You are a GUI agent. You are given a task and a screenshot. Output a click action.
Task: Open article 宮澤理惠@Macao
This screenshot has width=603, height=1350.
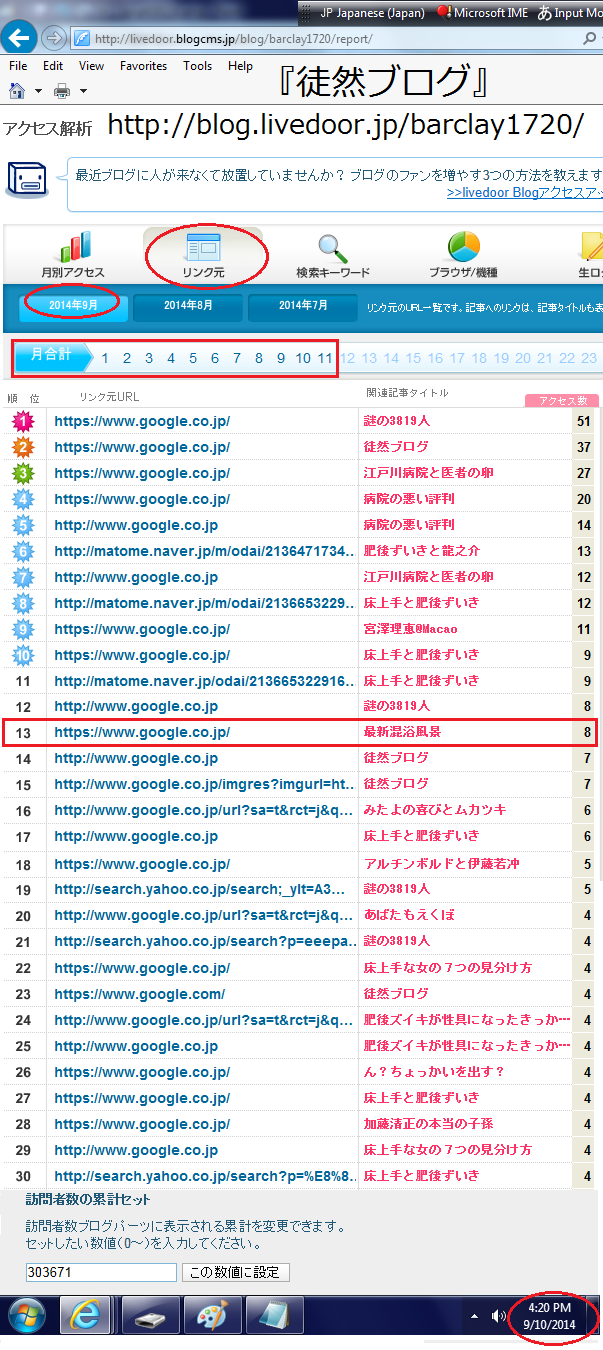click(x=410, y=629)
